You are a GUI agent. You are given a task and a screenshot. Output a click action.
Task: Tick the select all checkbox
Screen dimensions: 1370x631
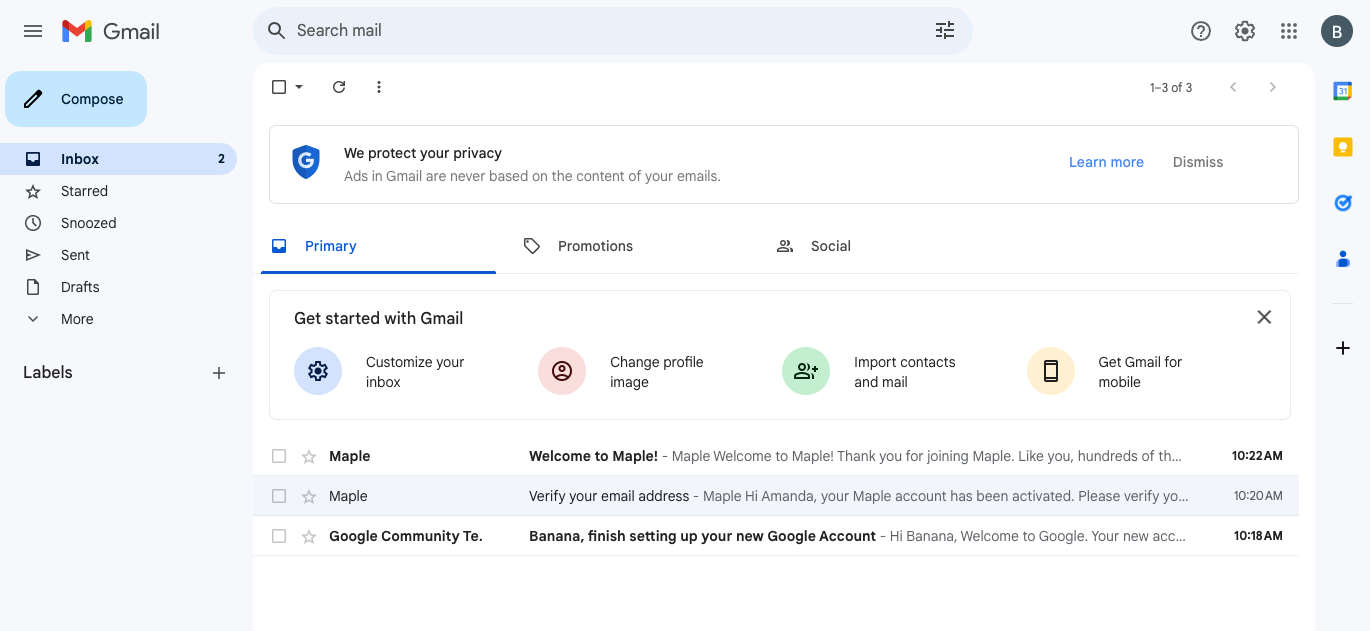pyautogui.click(x=279, y=87)
